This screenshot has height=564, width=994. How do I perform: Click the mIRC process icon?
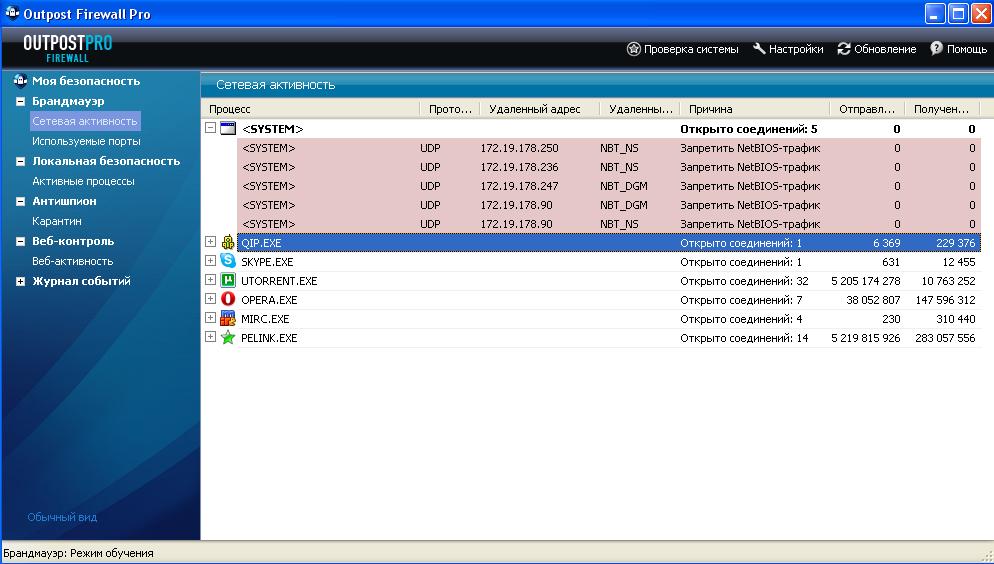click(x=228, y=318)
